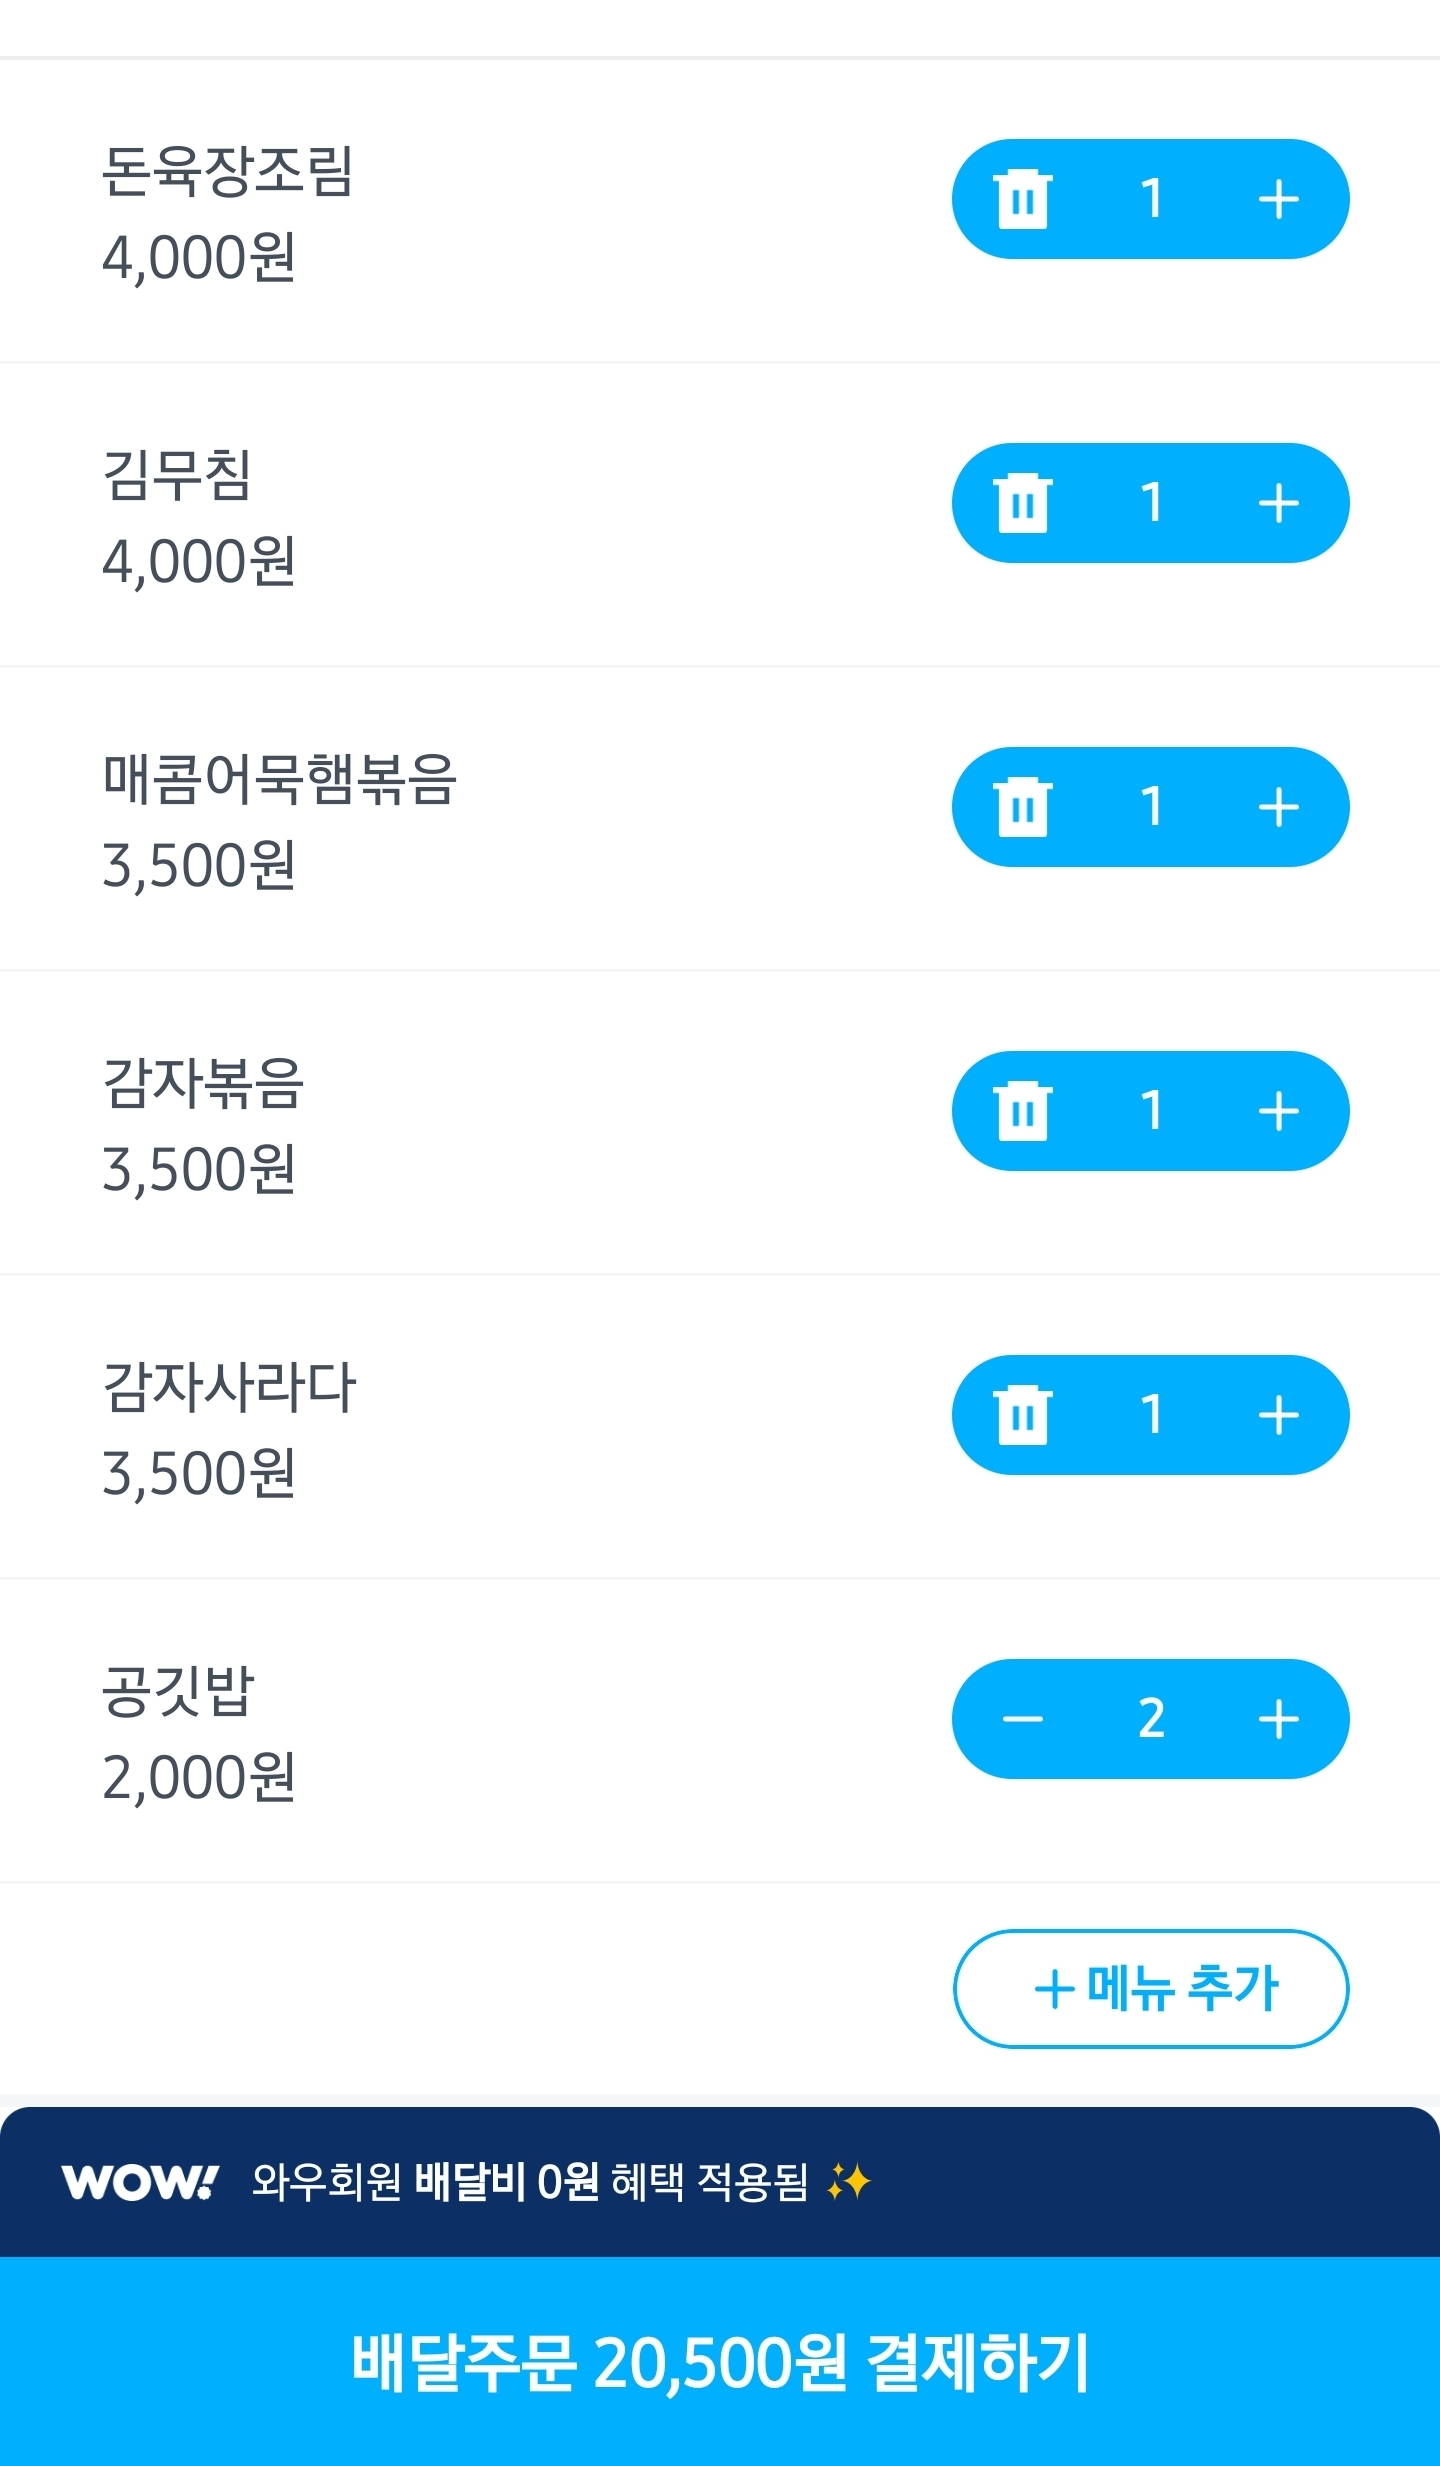Add another 감자볶음 with plus
1440x2466 pixels.
[x=1278, y=1111]
